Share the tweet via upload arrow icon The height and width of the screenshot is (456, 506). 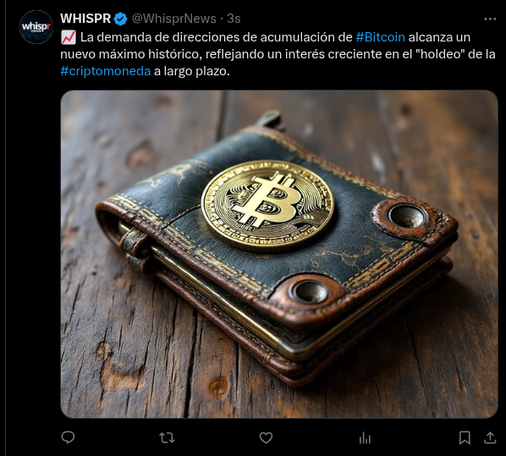490,438
